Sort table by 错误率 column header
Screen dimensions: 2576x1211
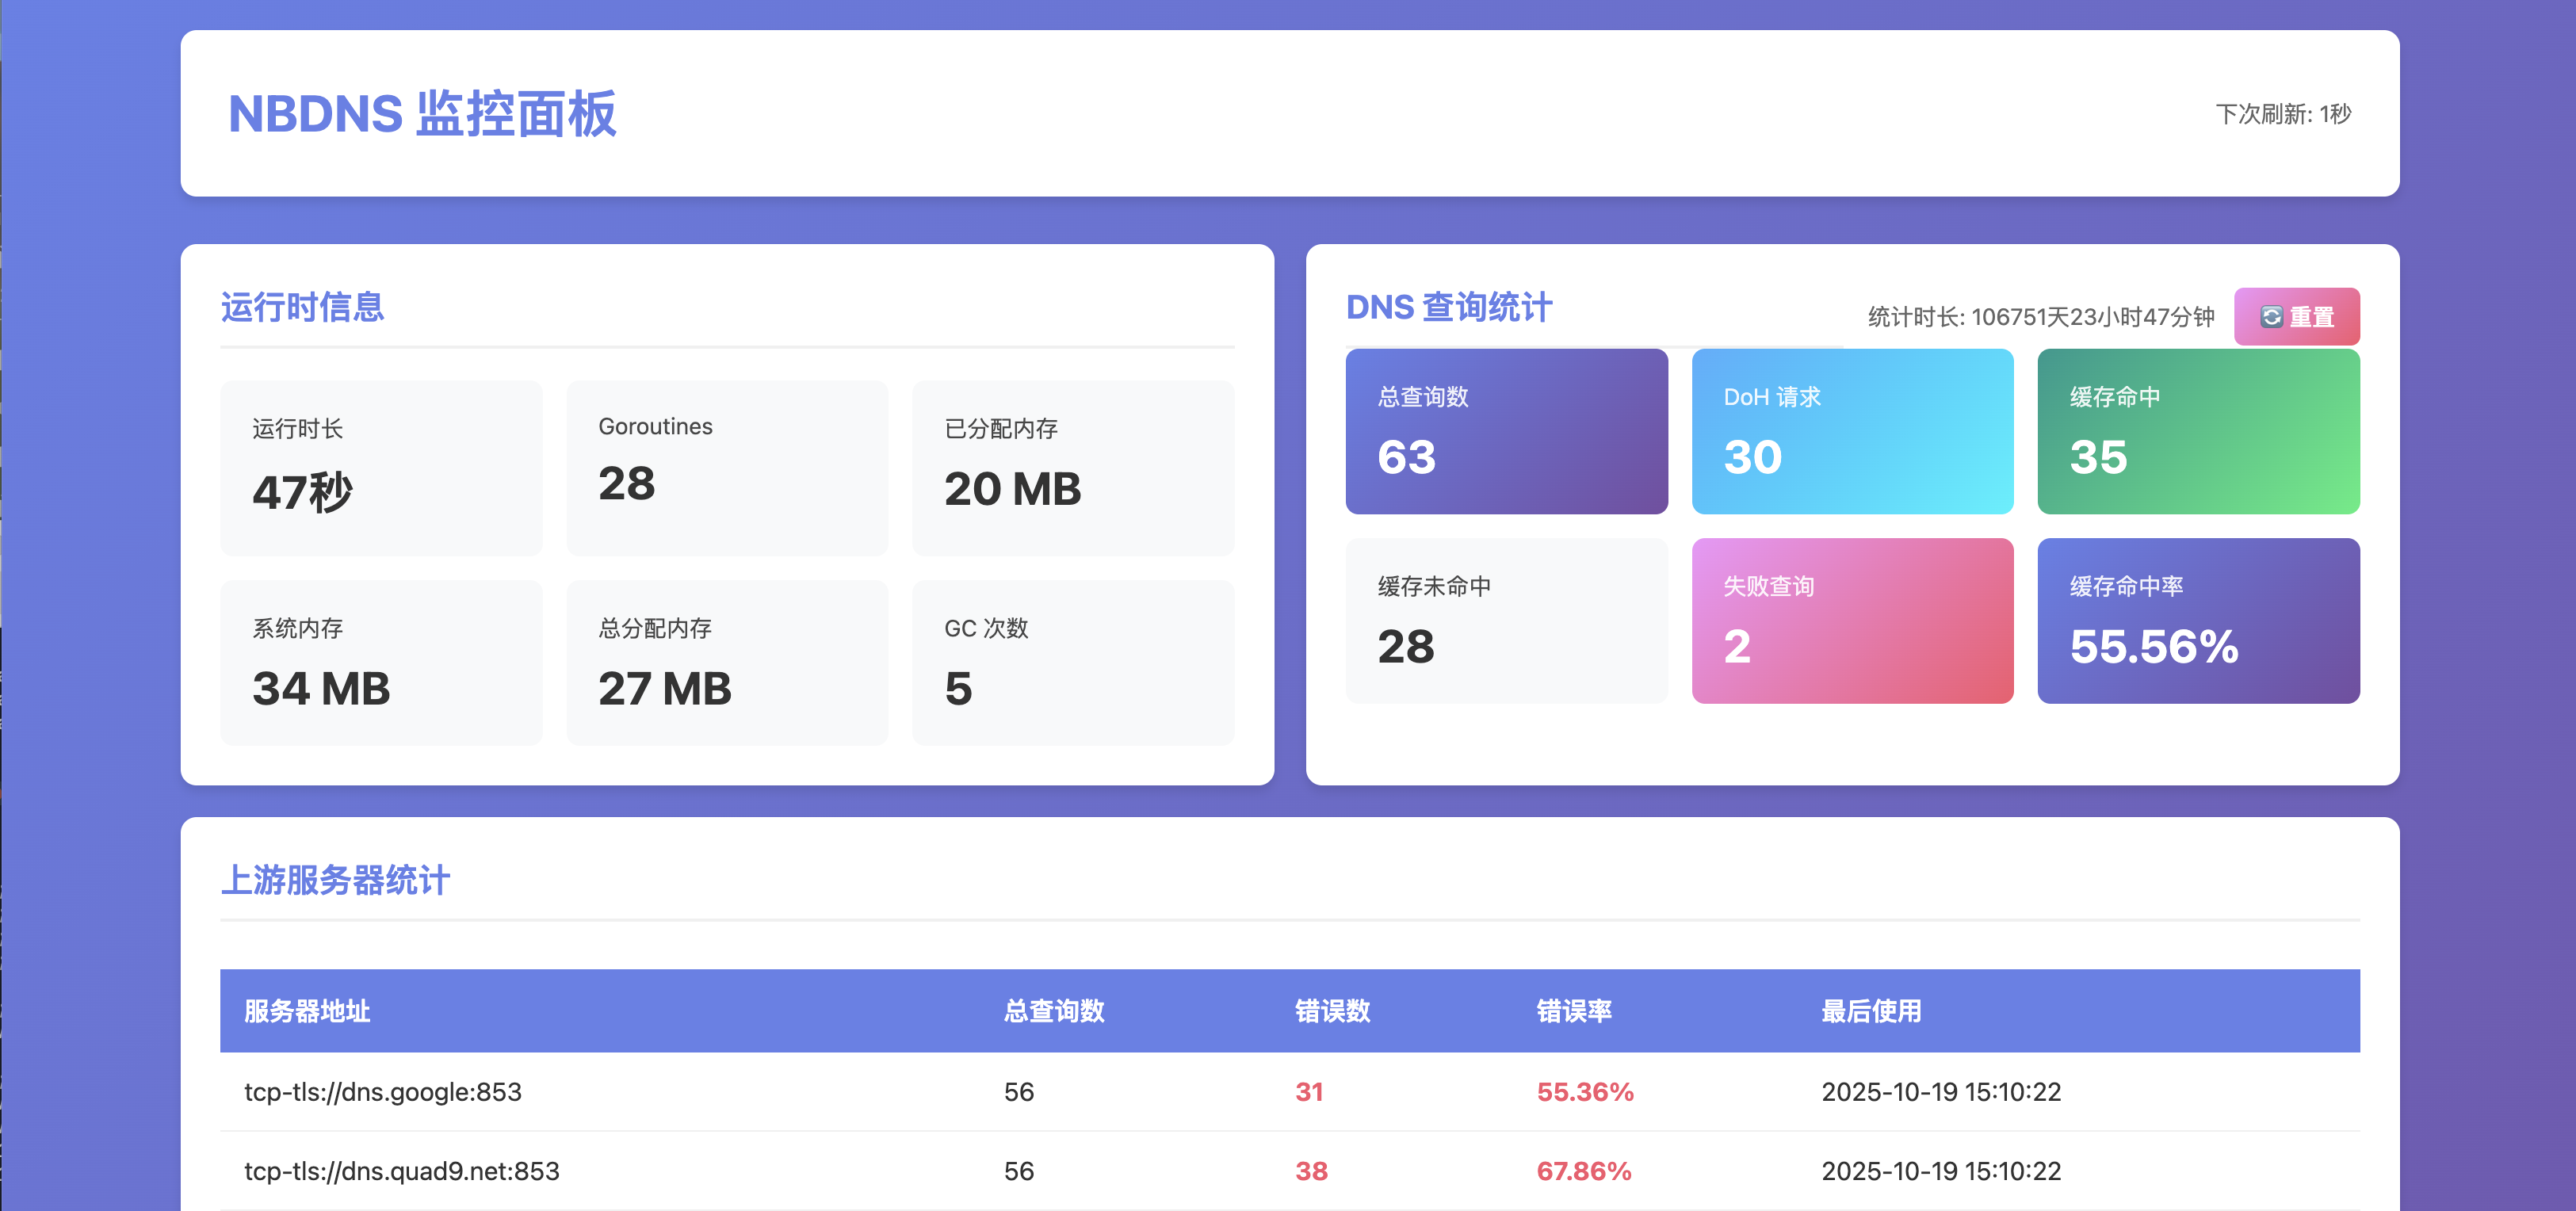[1576, 1011]
